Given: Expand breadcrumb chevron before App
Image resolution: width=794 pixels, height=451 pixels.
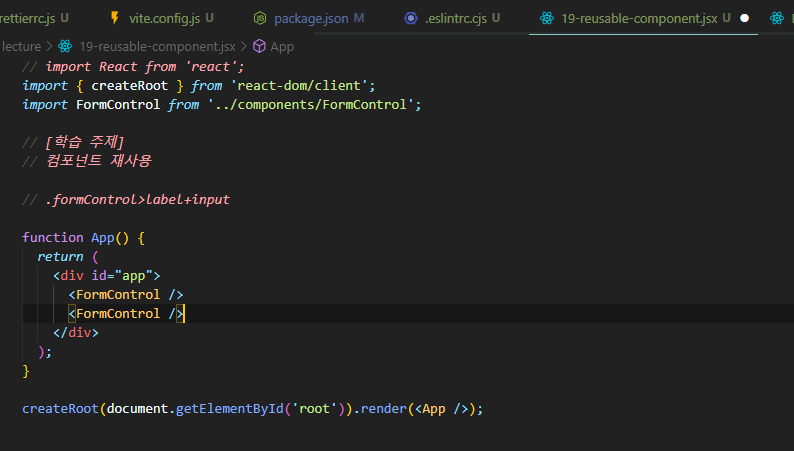Looking at the screenshot, I should click(244, 47).
